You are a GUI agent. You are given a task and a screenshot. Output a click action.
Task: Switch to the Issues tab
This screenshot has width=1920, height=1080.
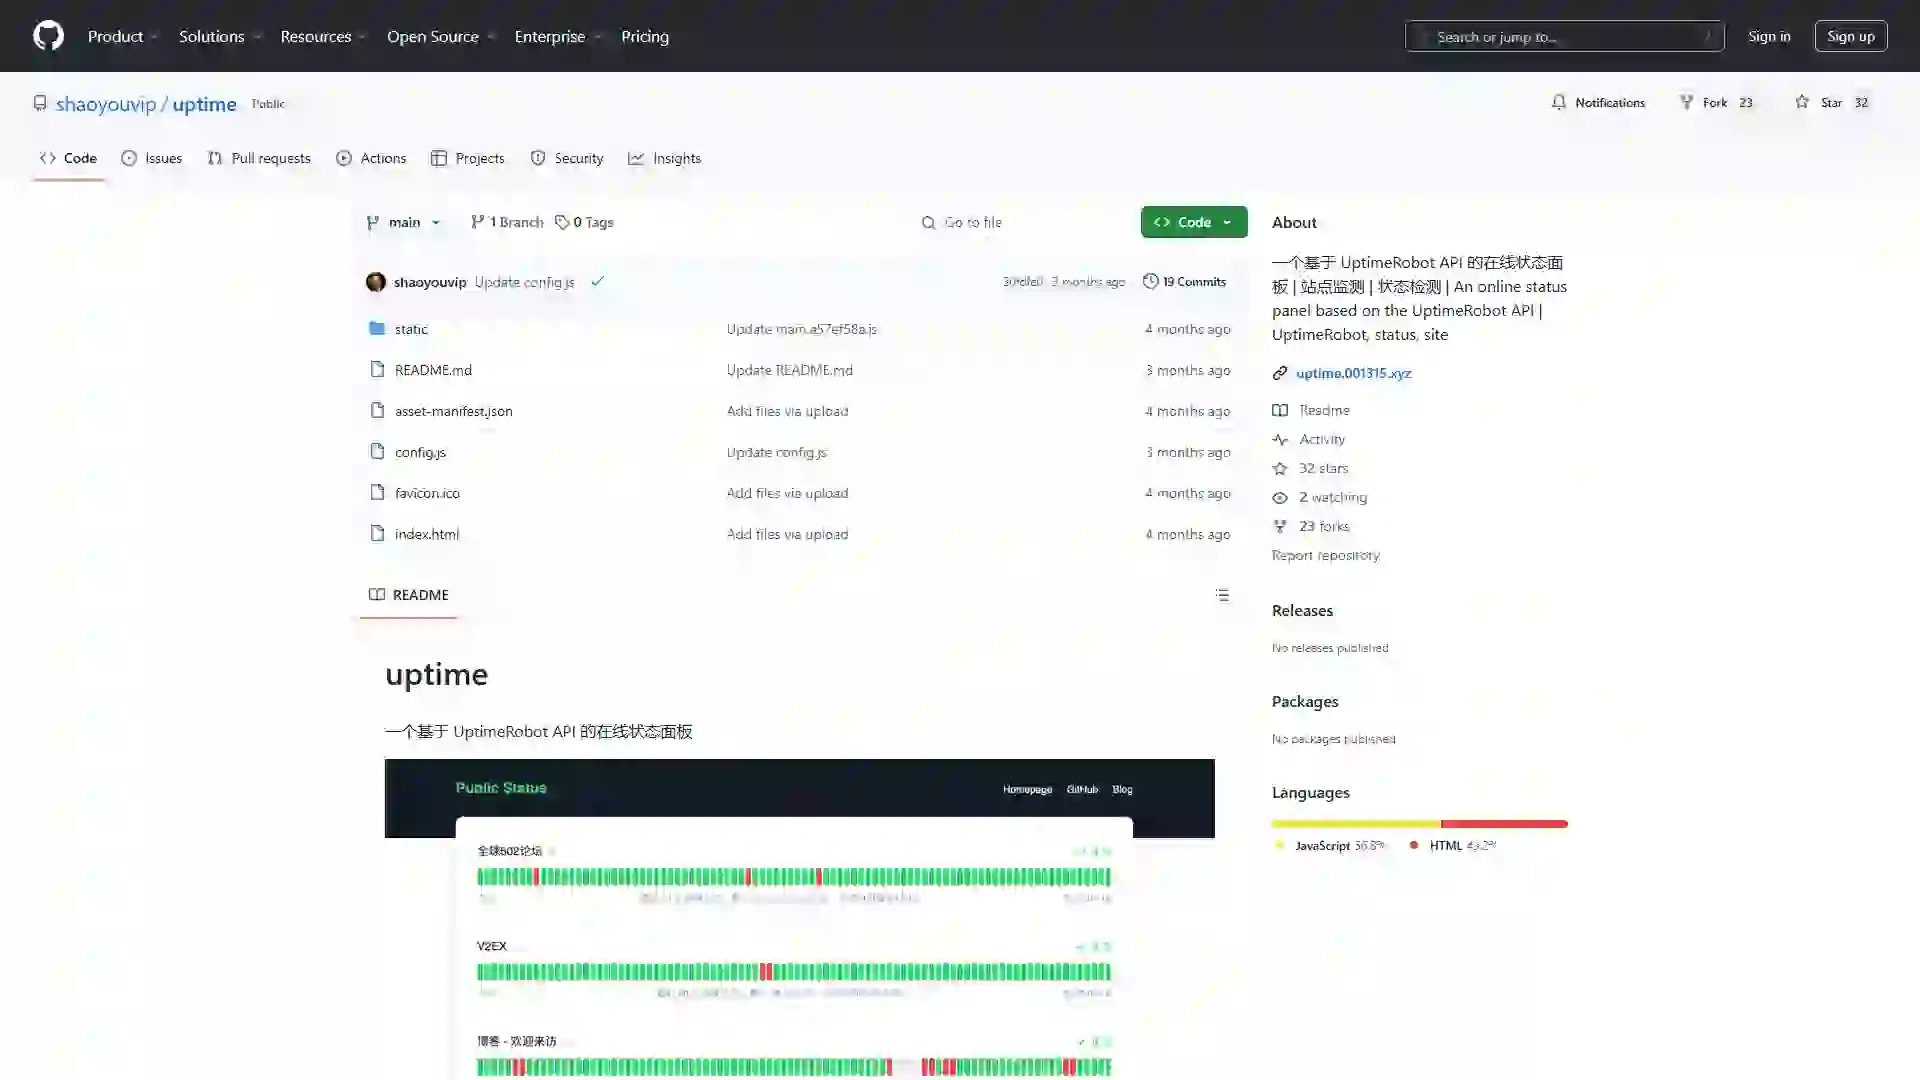(x=152, y=158)
